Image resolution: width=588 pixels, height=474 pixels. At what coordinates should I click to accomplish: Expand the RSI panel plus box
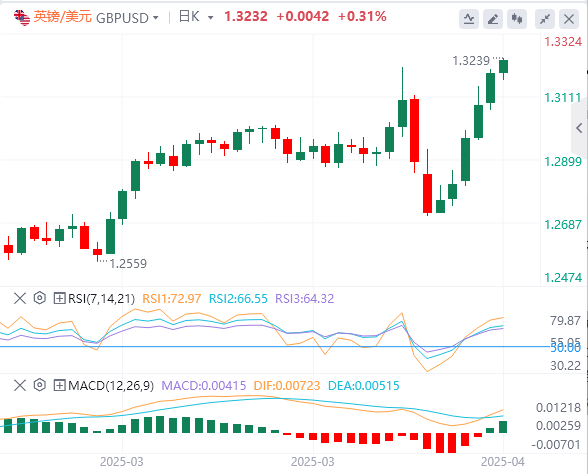click(x=59, y=298)
